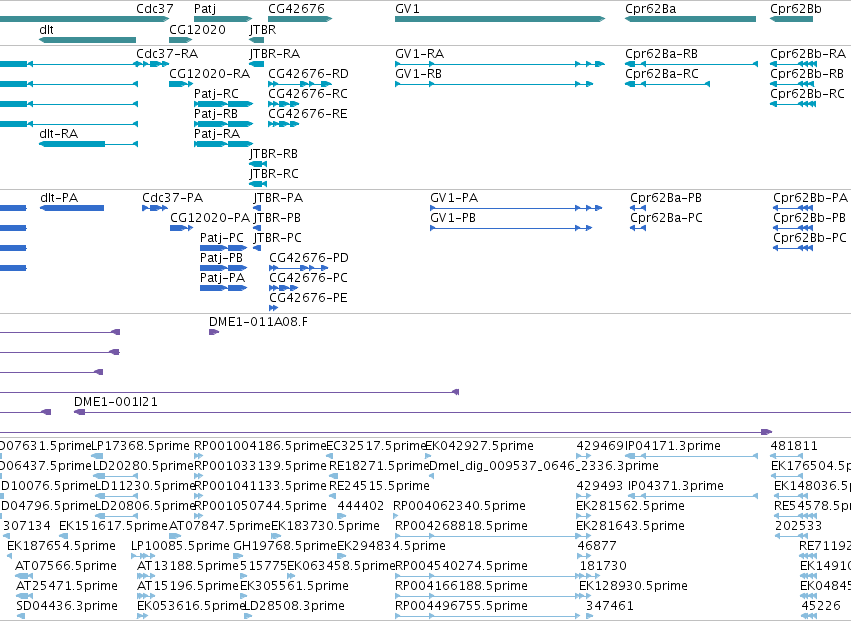The width and height of the screenshot is (851, 621).
Task: Click the LD28508.3prime EST label
Action: [295, 606]
